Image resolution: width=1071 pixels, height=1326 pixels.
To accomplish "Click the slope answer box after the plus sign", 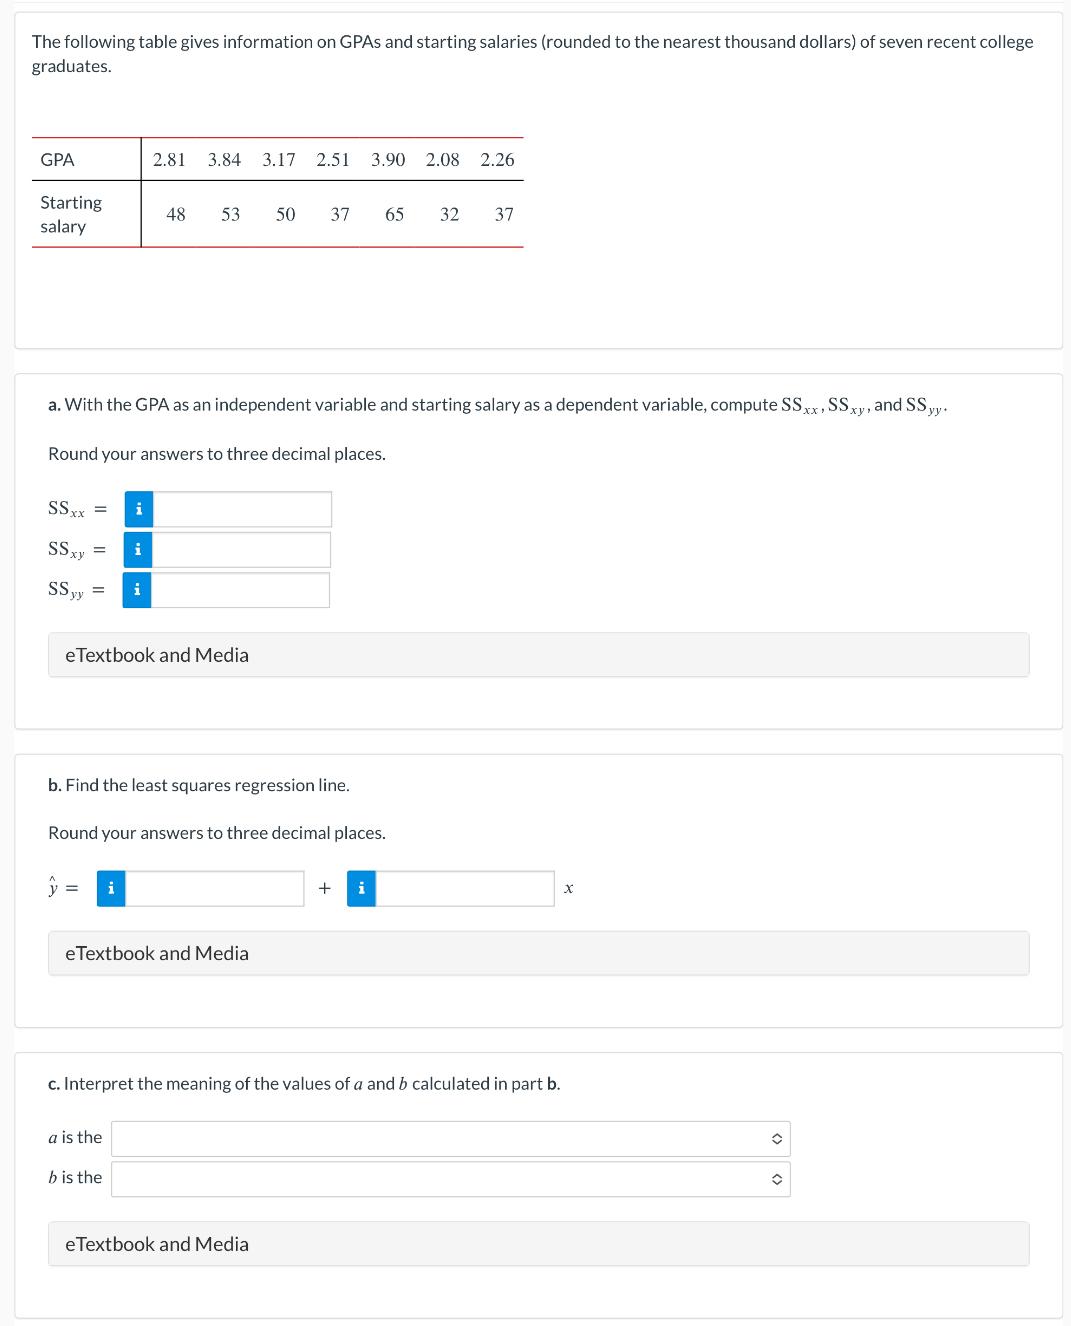I will click(x=465, y=888).
